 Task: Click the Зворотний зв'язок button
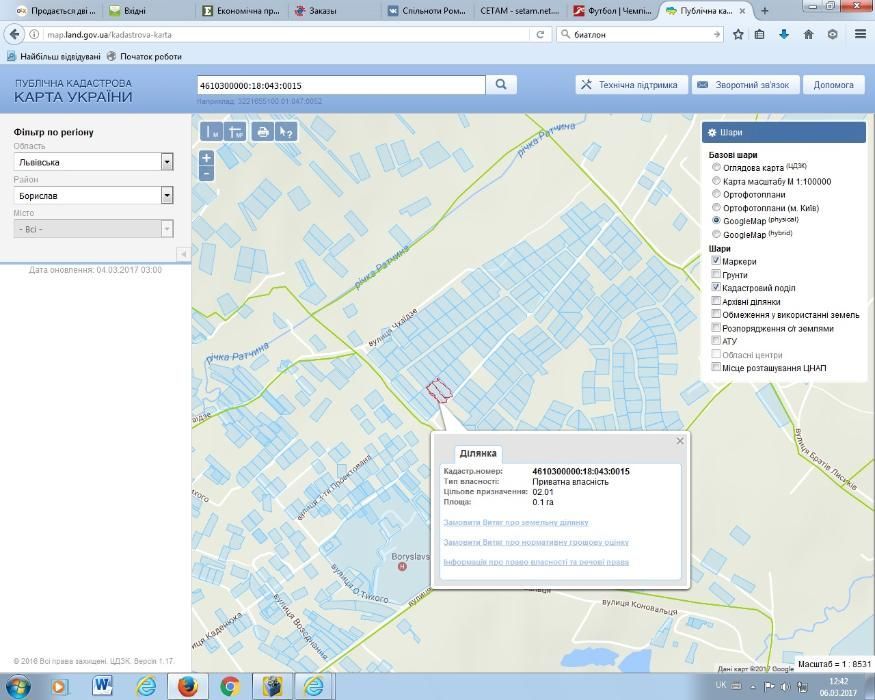tap(746, 85)
